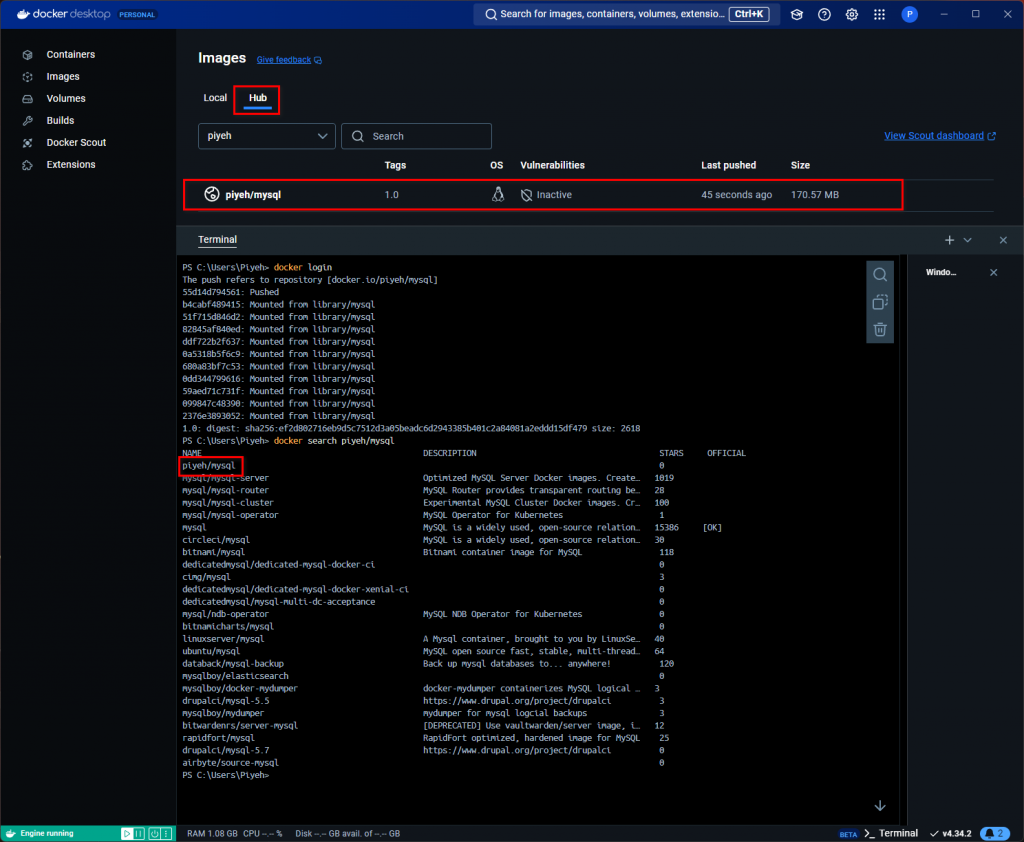Viewport: 1024px width, 842px height.
Task: Click the Inactive vulnerabilities shield icon
Action: click(526, 195)
